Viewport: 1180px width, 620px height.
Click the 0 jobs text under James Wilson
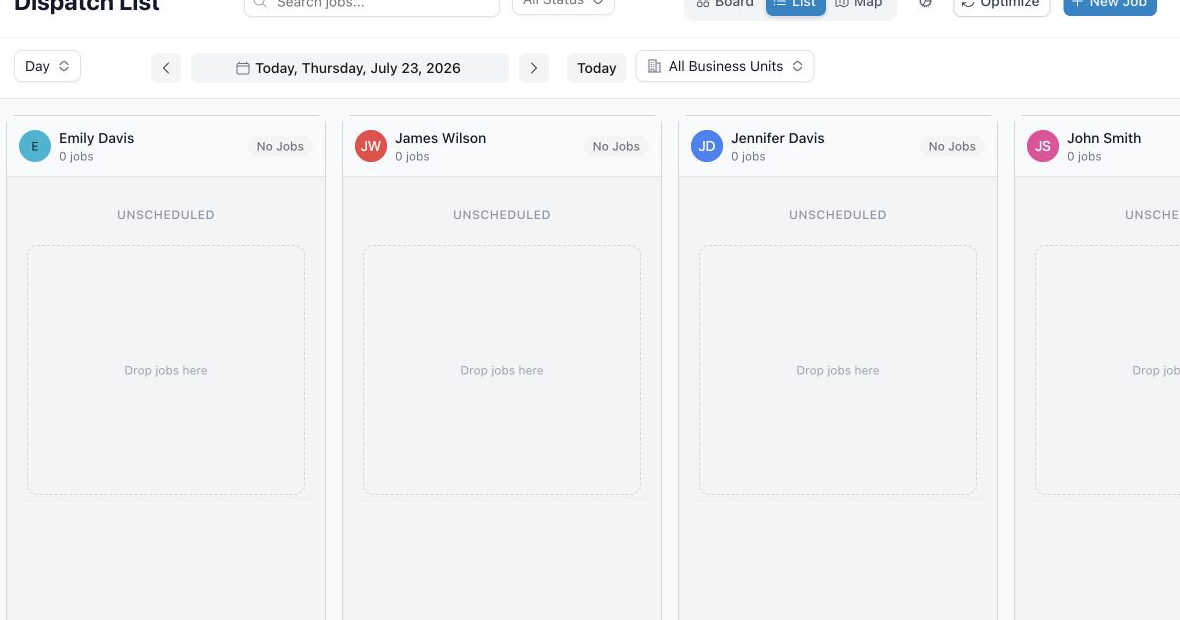(x=412, y=157)
